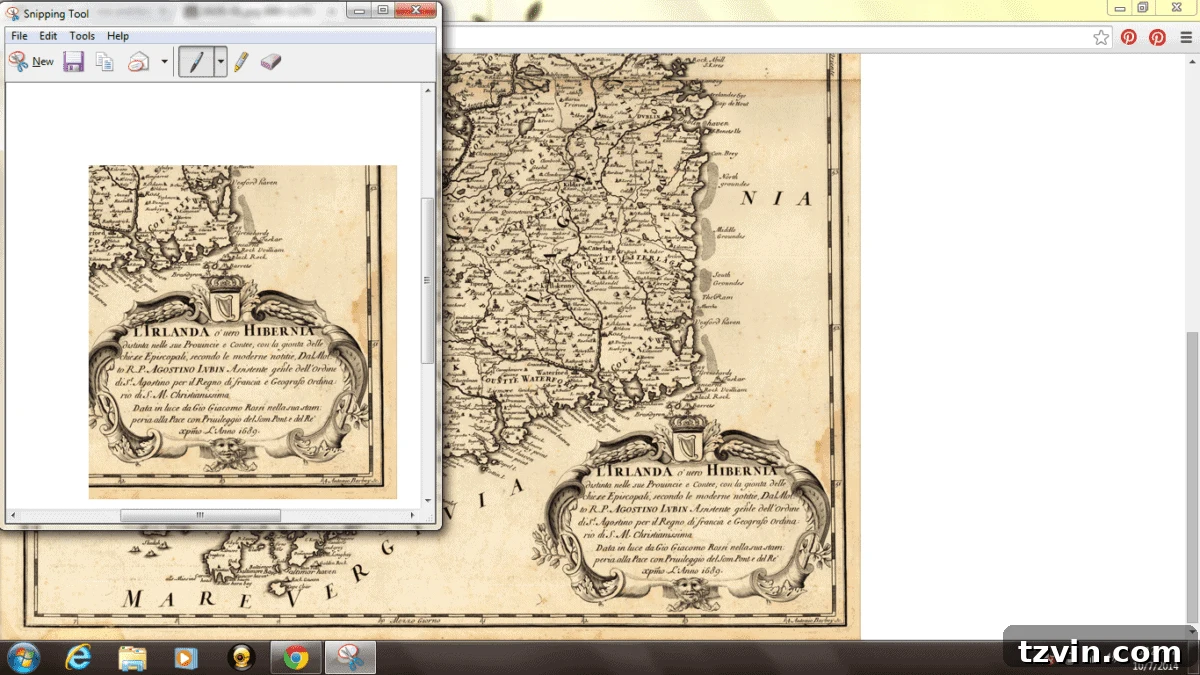Click the captured map snip in Snipping Tool
This screenshot has height=675, width=1200.
pyautogui.click(x=243, y=332)
